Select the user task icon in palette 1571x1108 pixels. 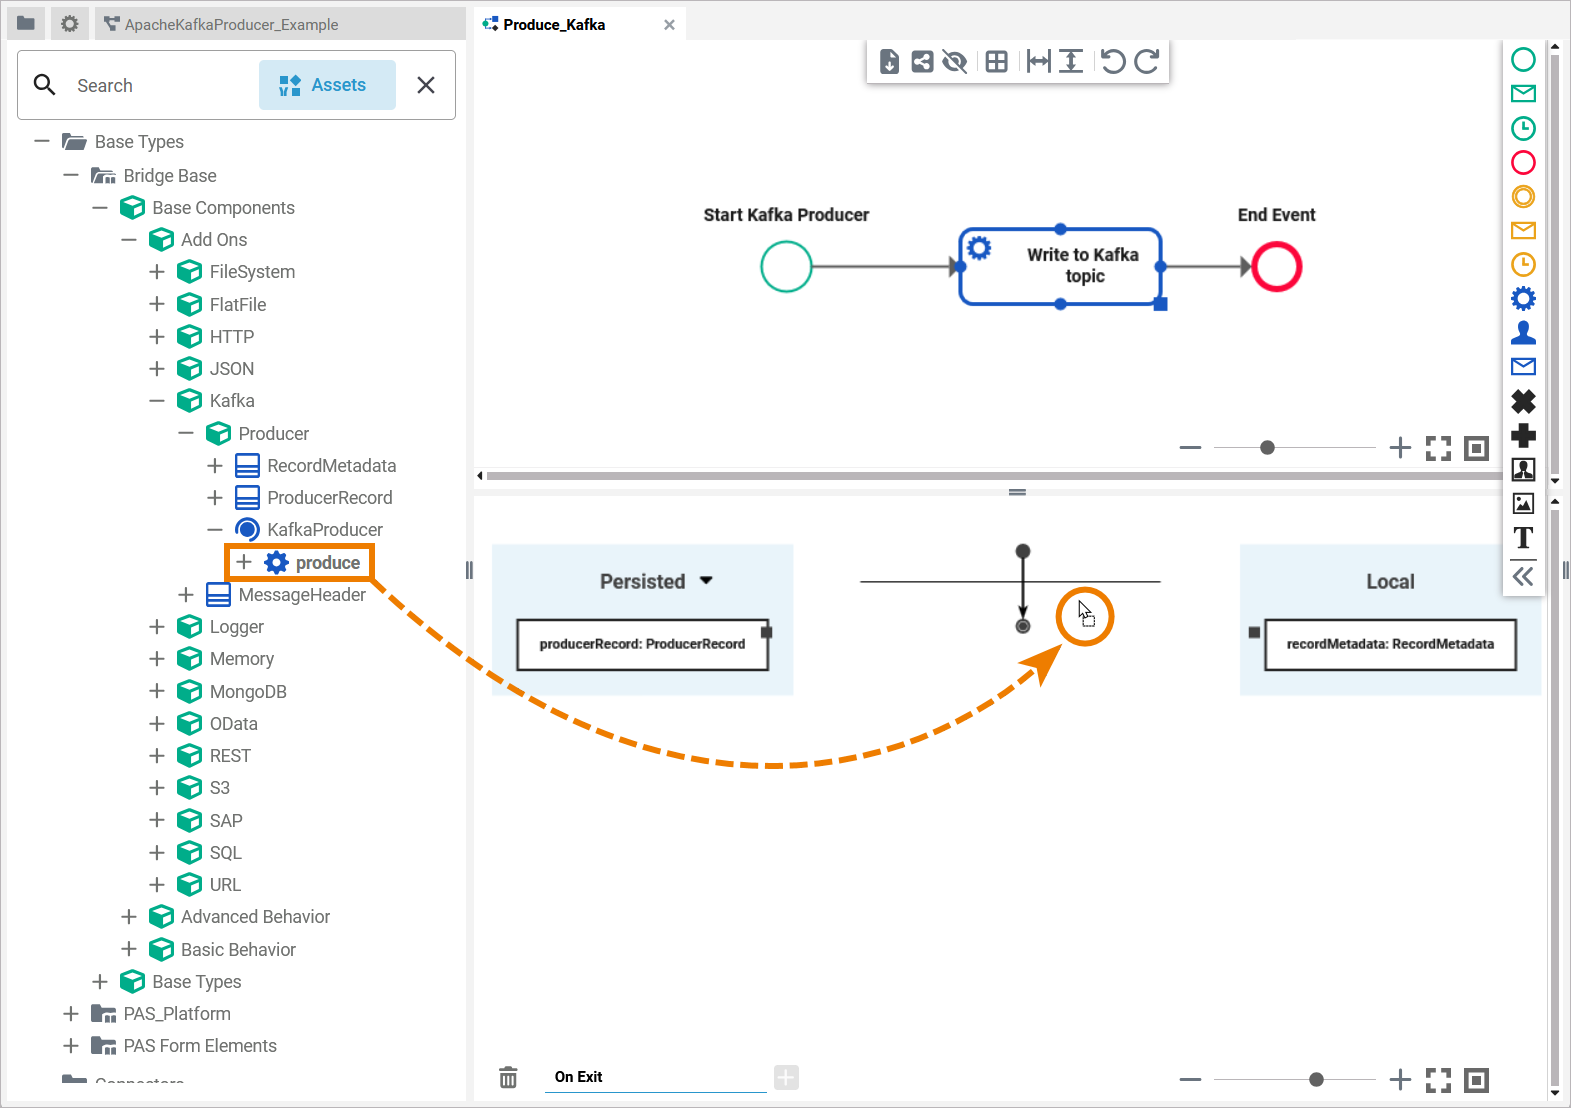click(x=1523, y=332)
